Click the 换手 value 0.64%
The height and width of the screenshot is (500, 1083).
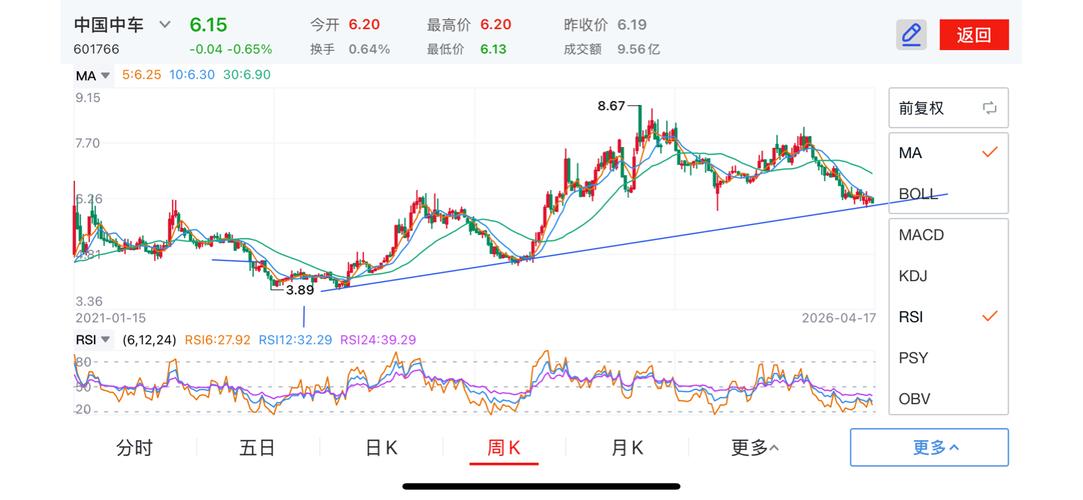pyautogui.click(x=369, y=50)
